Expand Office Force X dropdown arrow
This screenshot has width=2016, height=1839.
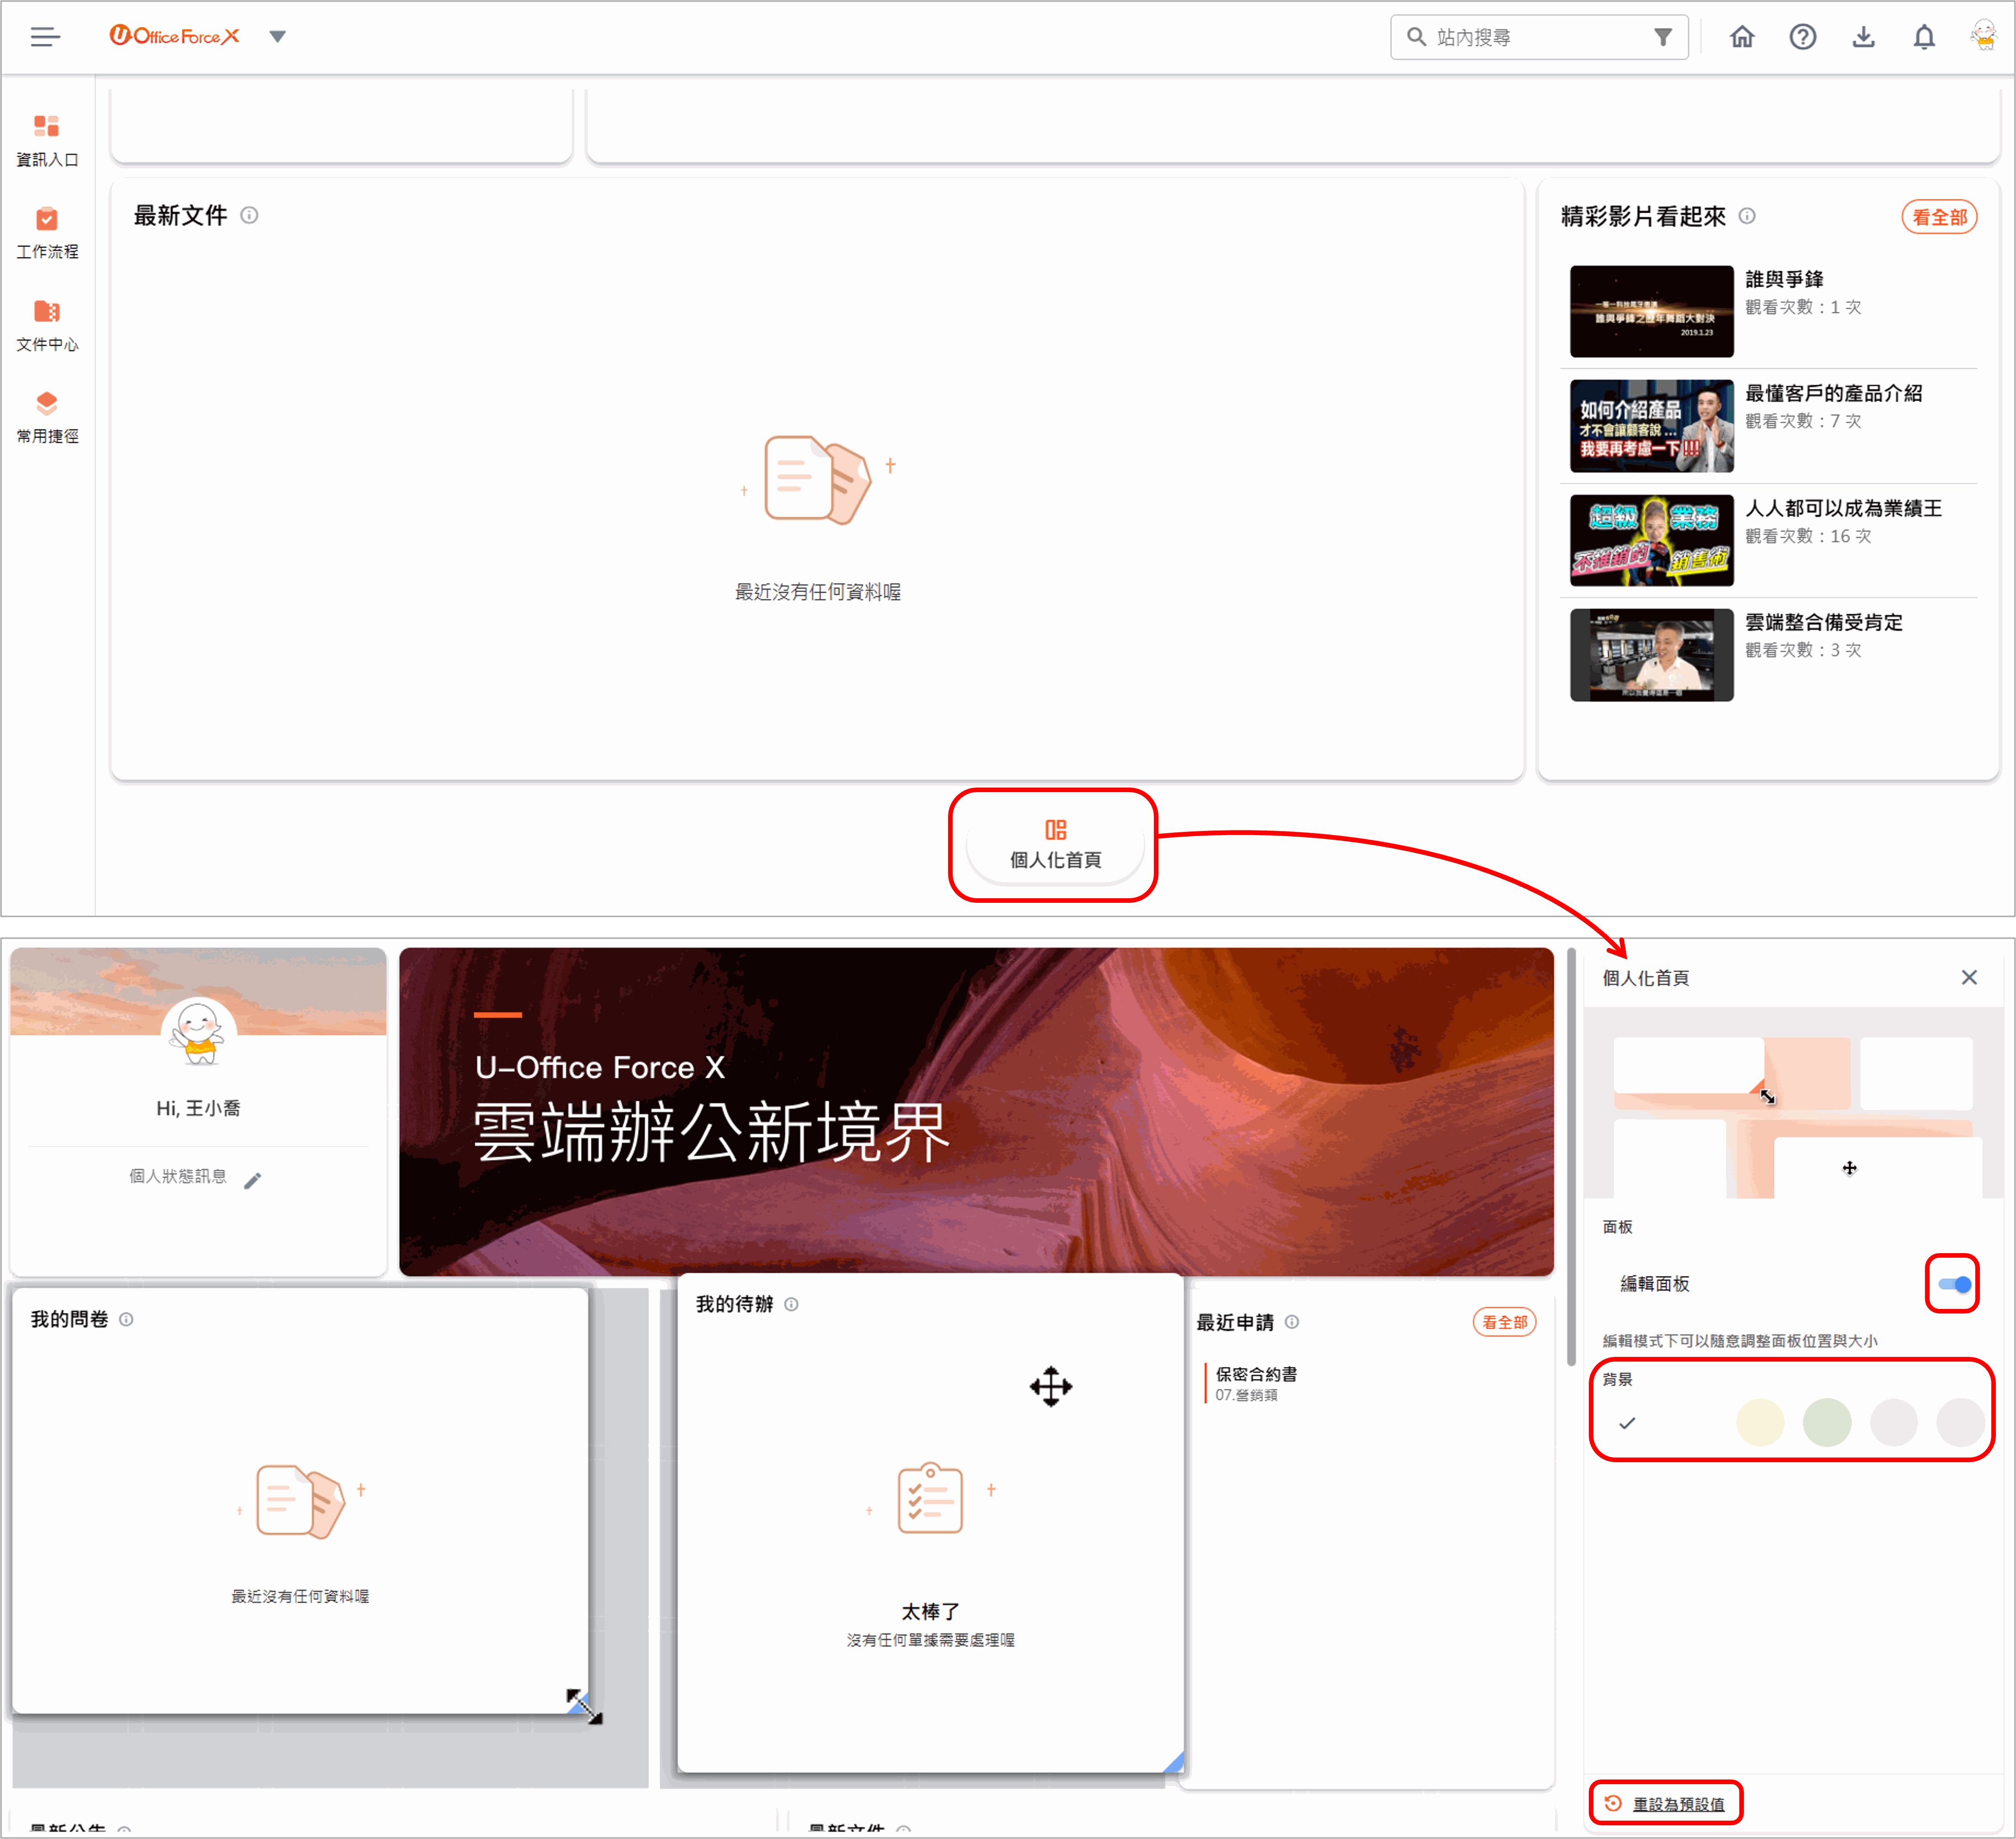(278, 37)
